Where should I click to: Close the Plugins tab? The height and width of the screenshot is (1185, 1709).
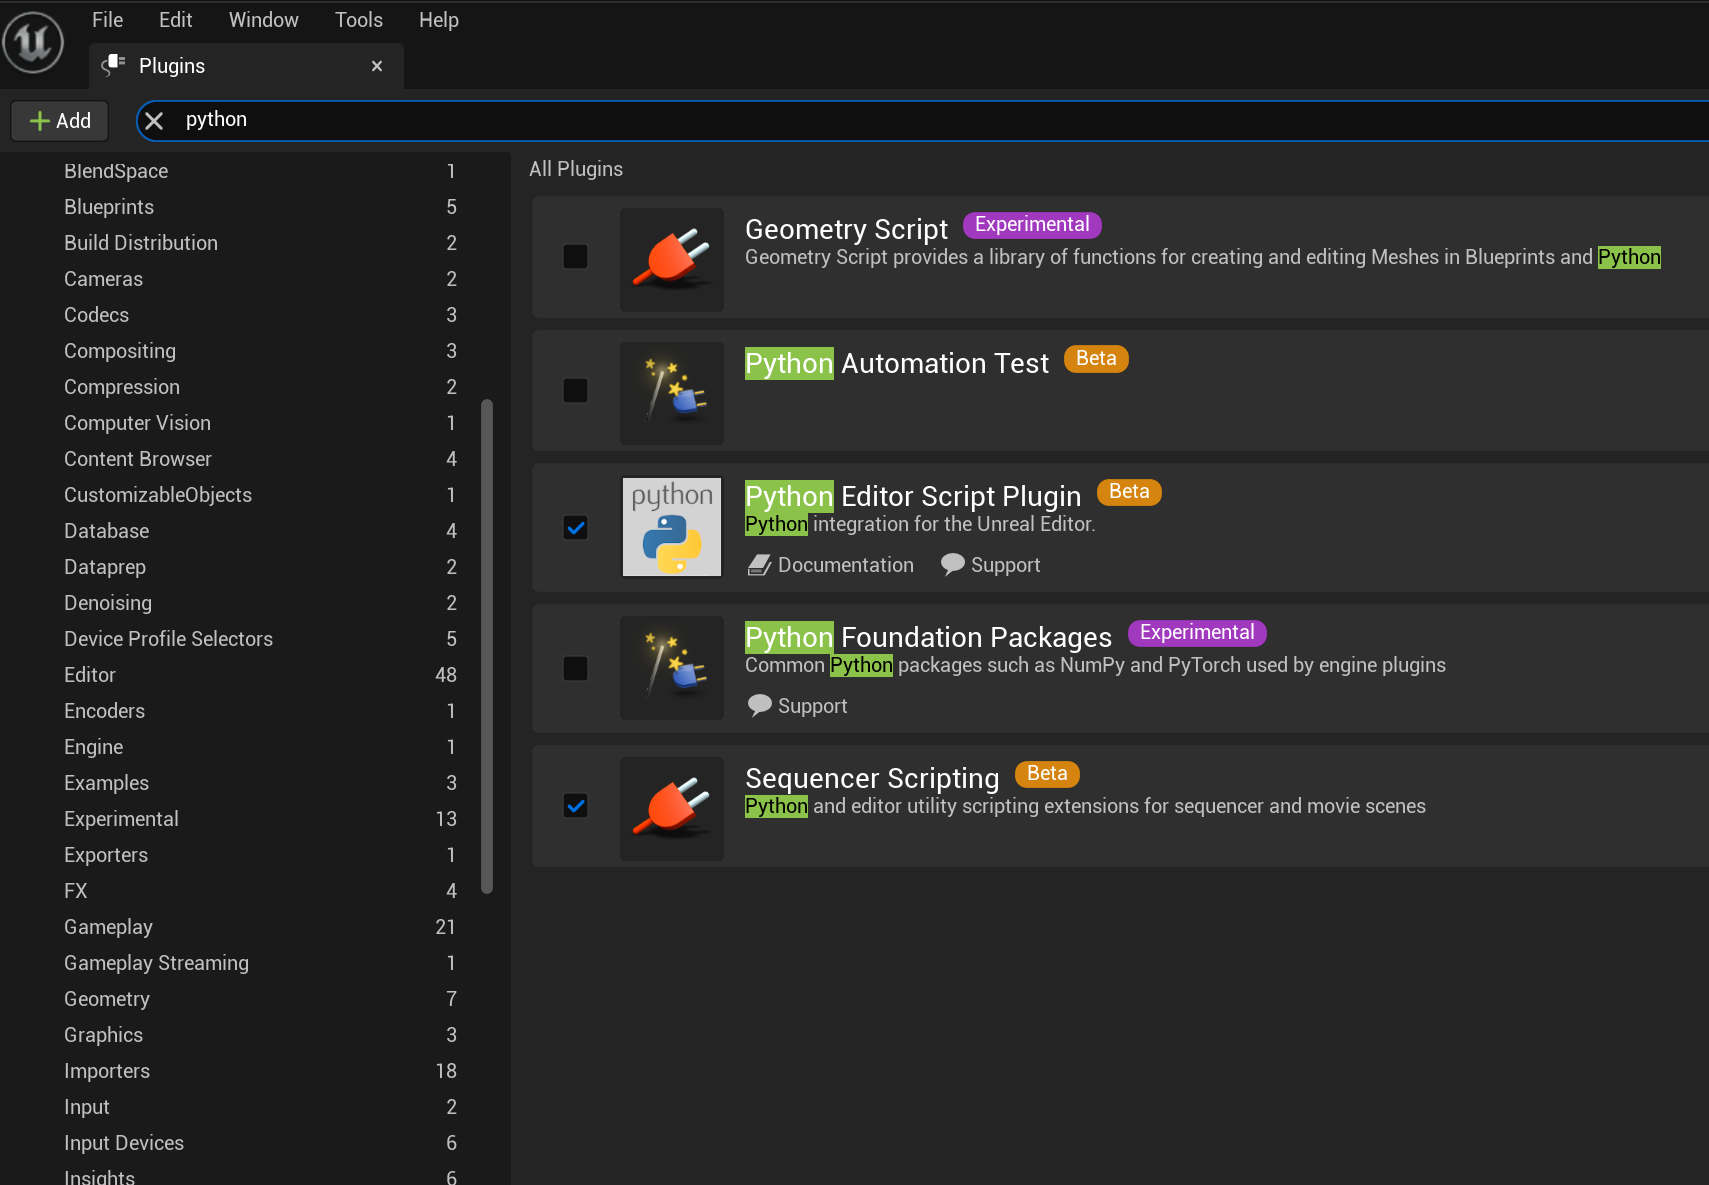(377, 66)
